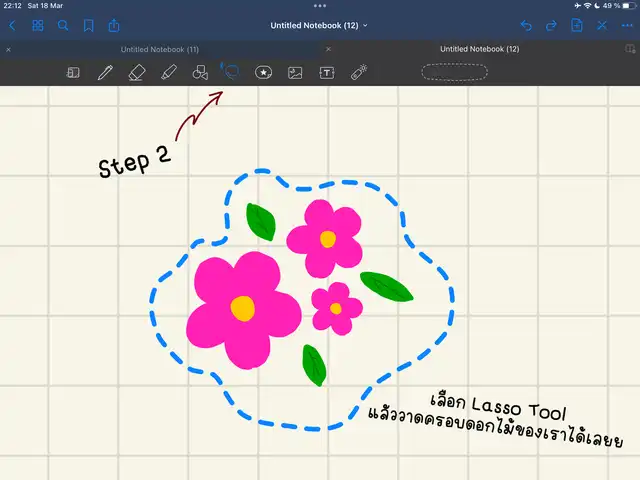Switch to the Untitled Notebook (11) tab
The width and height of the screenshot is (640, 480).
click(x=160, y=49)
